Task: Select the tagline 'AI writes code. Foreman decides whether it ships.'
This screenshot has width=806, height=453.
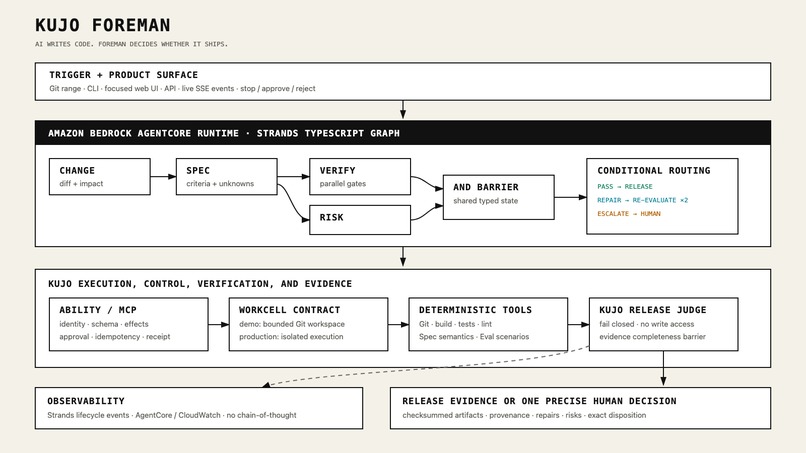Action: tap(132, 44)
